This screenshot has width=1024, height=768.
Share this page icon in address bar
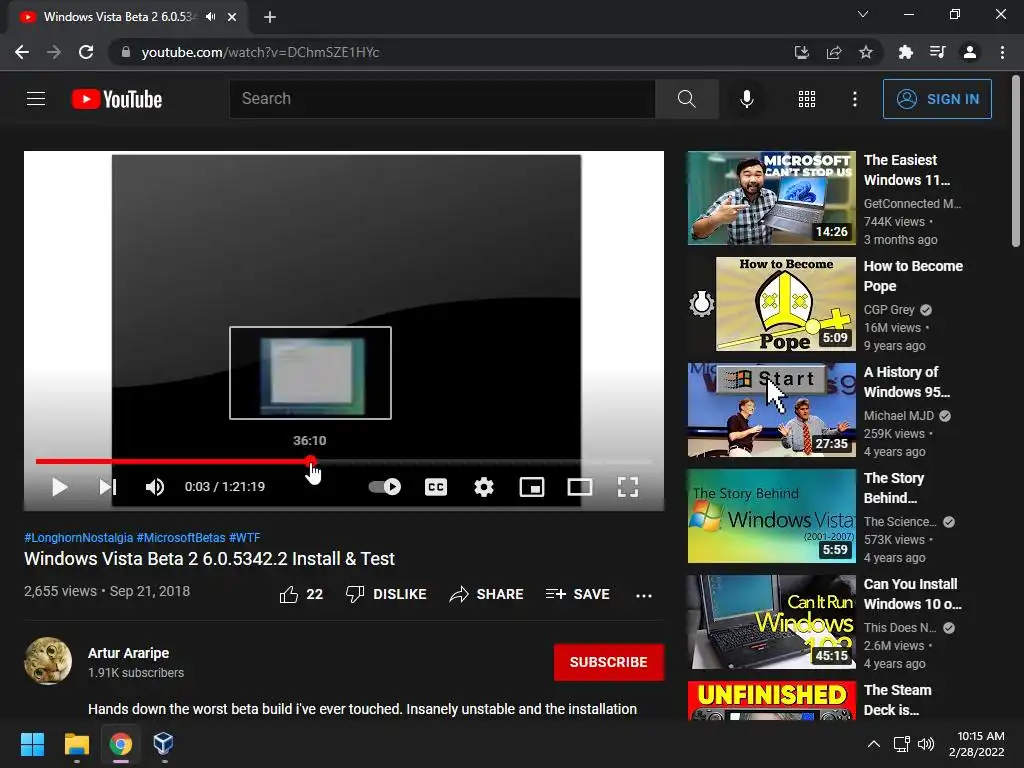click(x=833, y=52)
